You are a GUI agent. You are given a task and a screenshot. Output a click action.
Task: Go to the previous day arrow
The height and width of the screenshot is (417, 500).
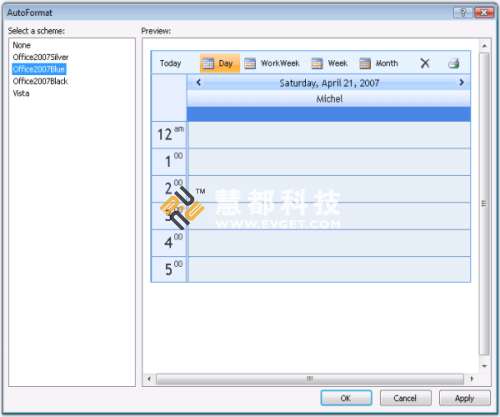[199, 82]
